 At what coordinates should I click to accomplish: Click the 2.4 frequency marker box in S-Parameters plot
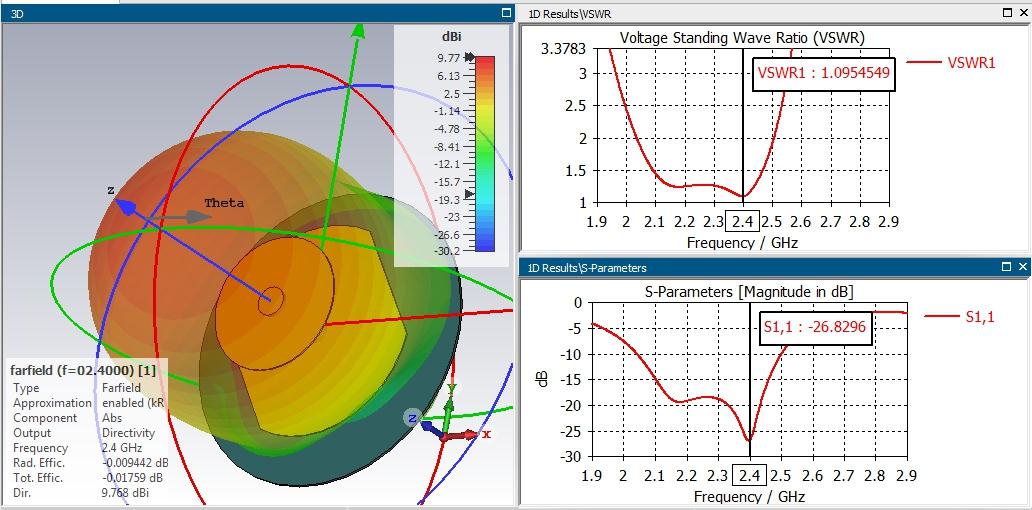tap(750, 476)
